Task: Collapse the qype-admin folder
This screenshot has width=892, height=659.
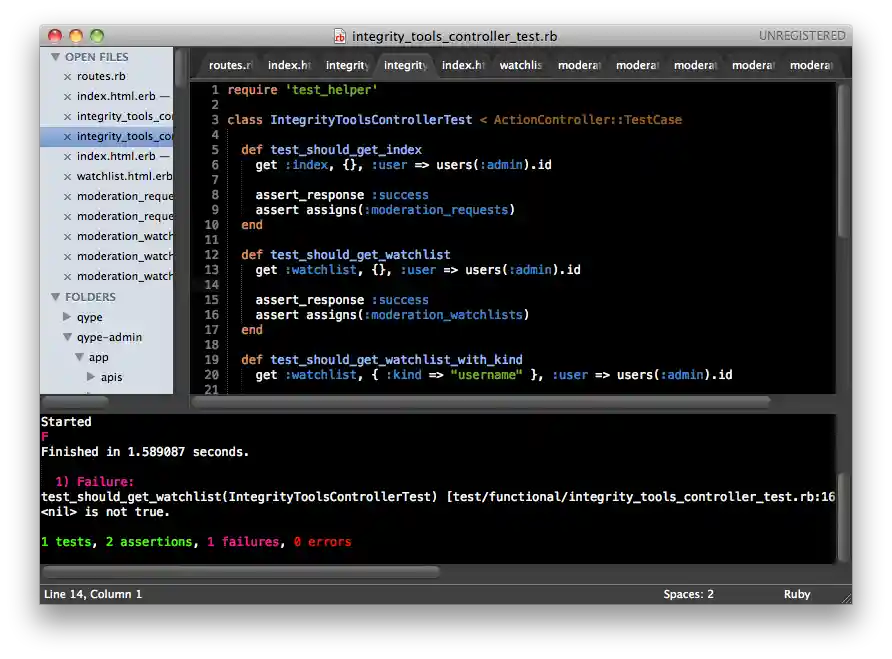Action: tap(69, 337)
